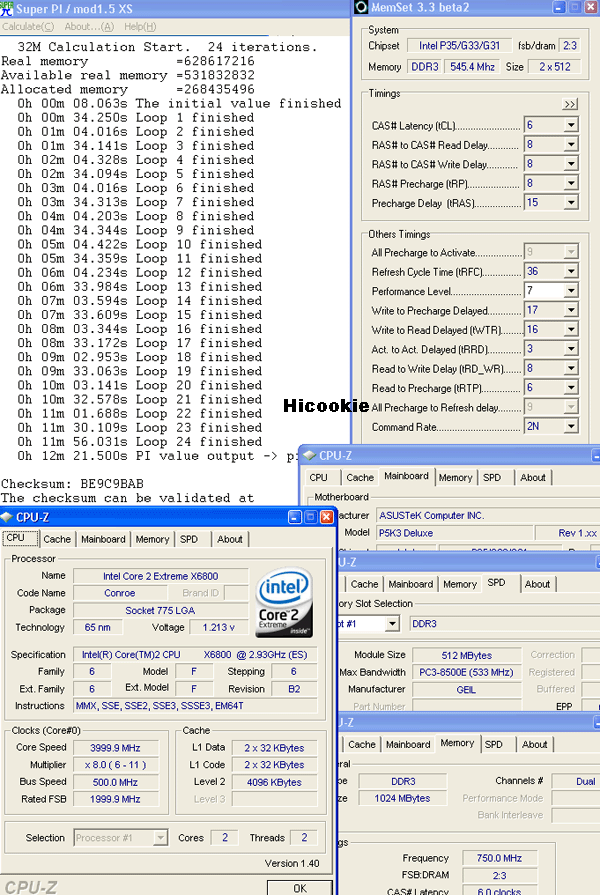Click OK button in CPU-Z
Image resolution: width=600 pixels, height=895 pixels.
(300, 888)
